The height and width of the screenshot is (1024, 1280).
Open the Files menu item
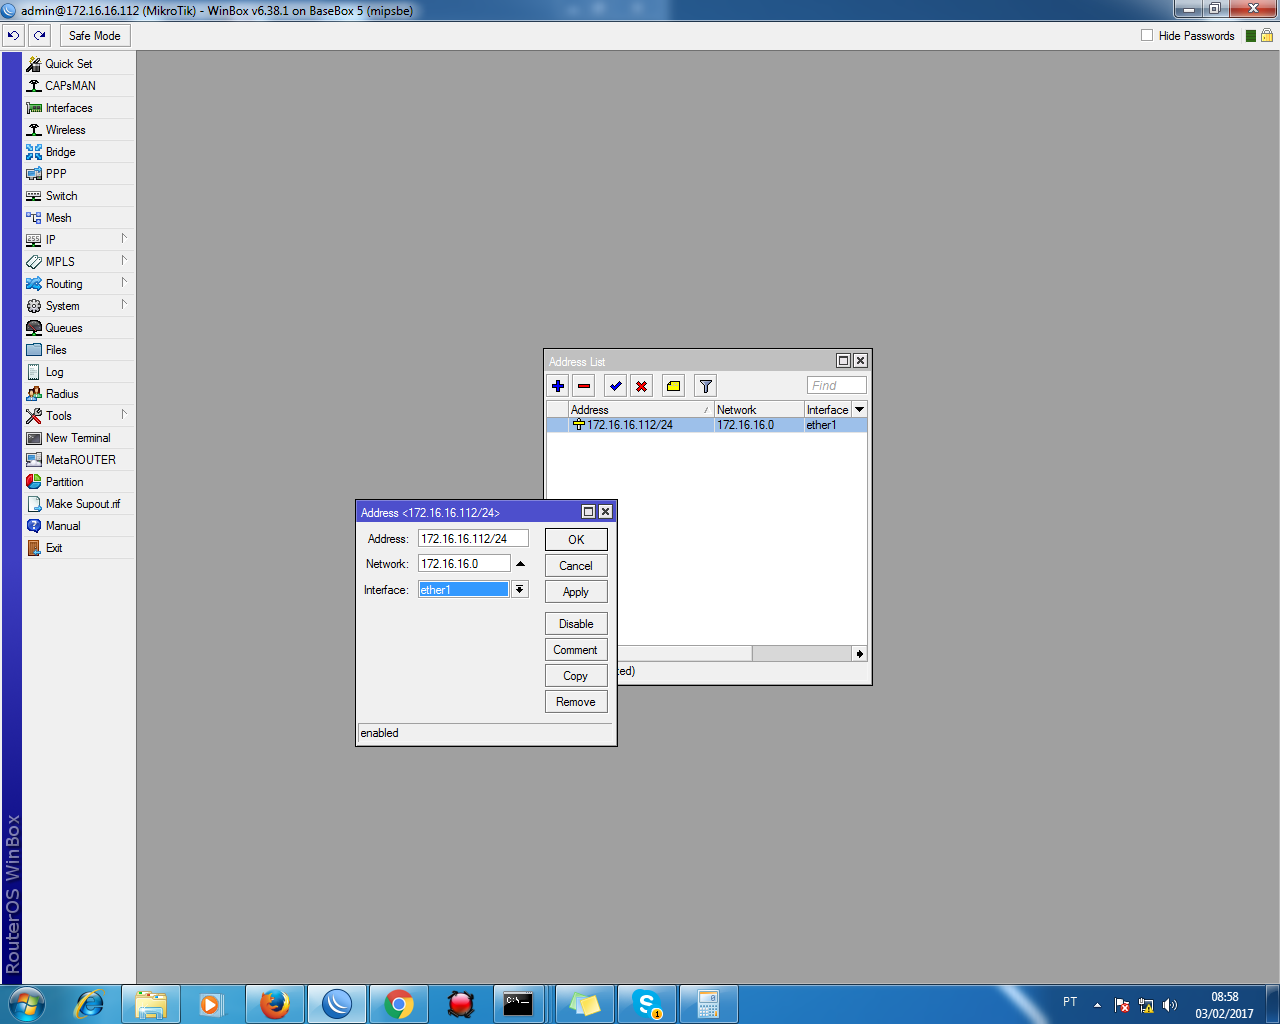click(x=79, y=350)
